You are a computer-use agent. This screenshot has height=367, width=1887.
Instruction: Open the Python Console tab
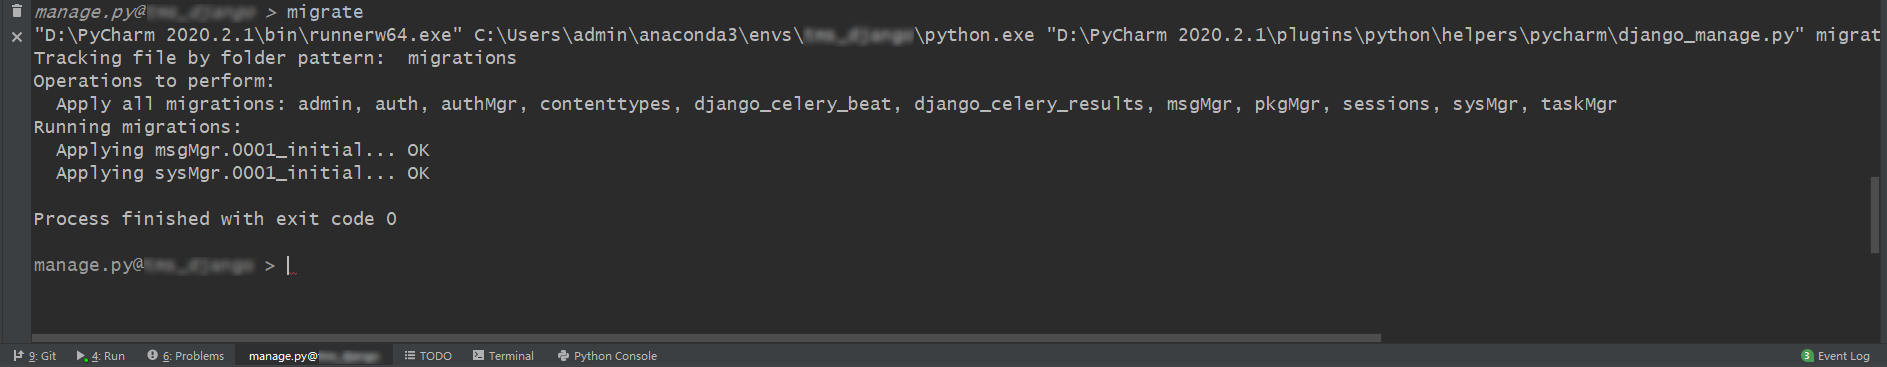[x=608, y=356]
